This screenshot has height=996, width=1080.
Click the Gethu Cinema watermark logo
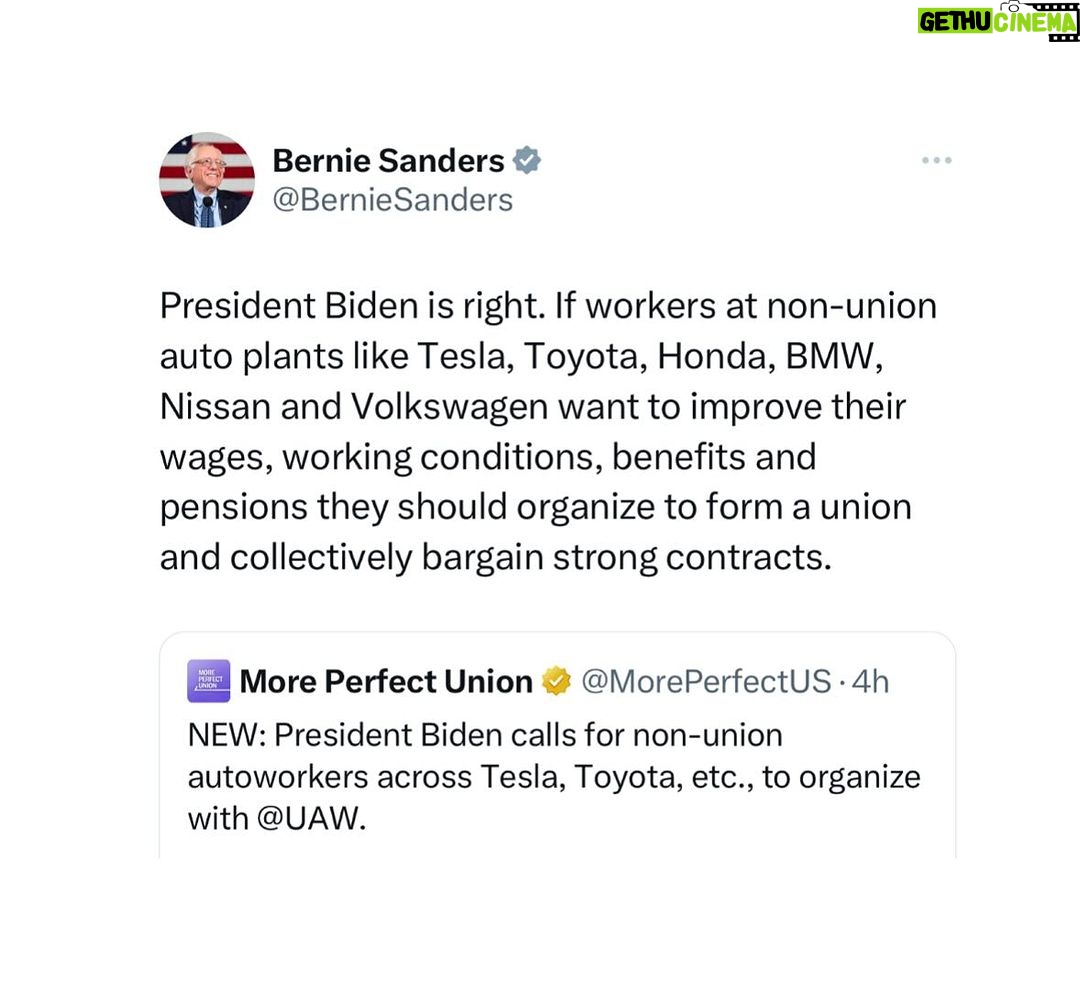tap(998, 21)
